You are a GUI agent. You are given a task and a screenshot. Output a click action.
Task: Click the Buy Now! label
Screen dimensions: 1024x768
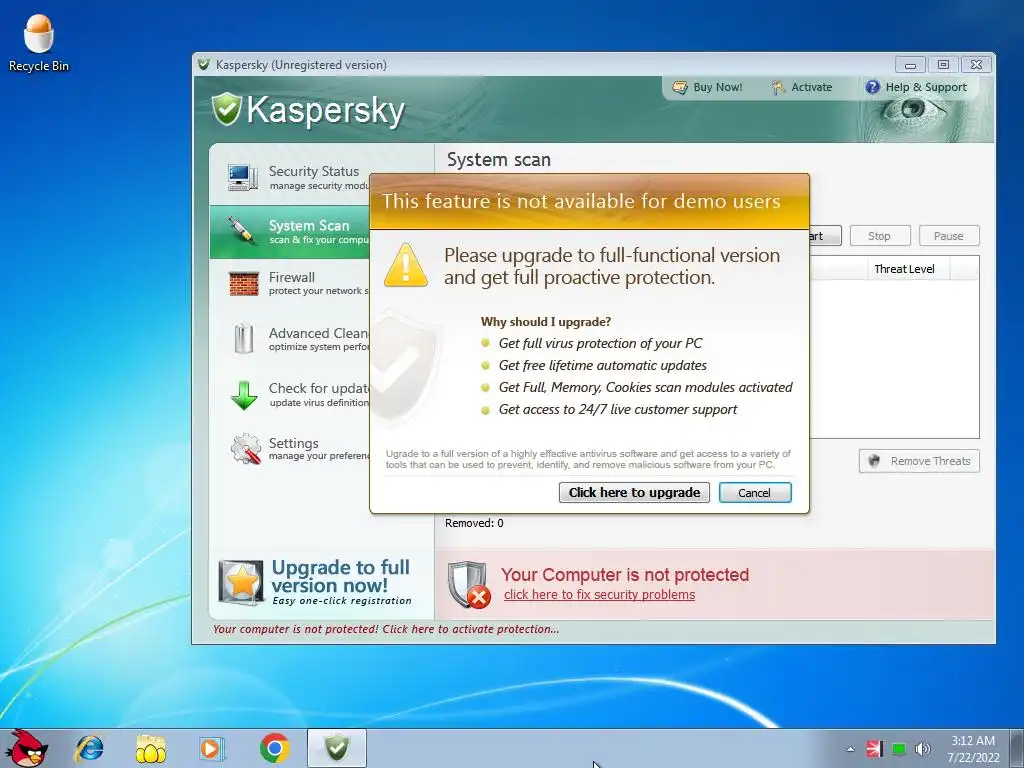(x=718, y=87)
